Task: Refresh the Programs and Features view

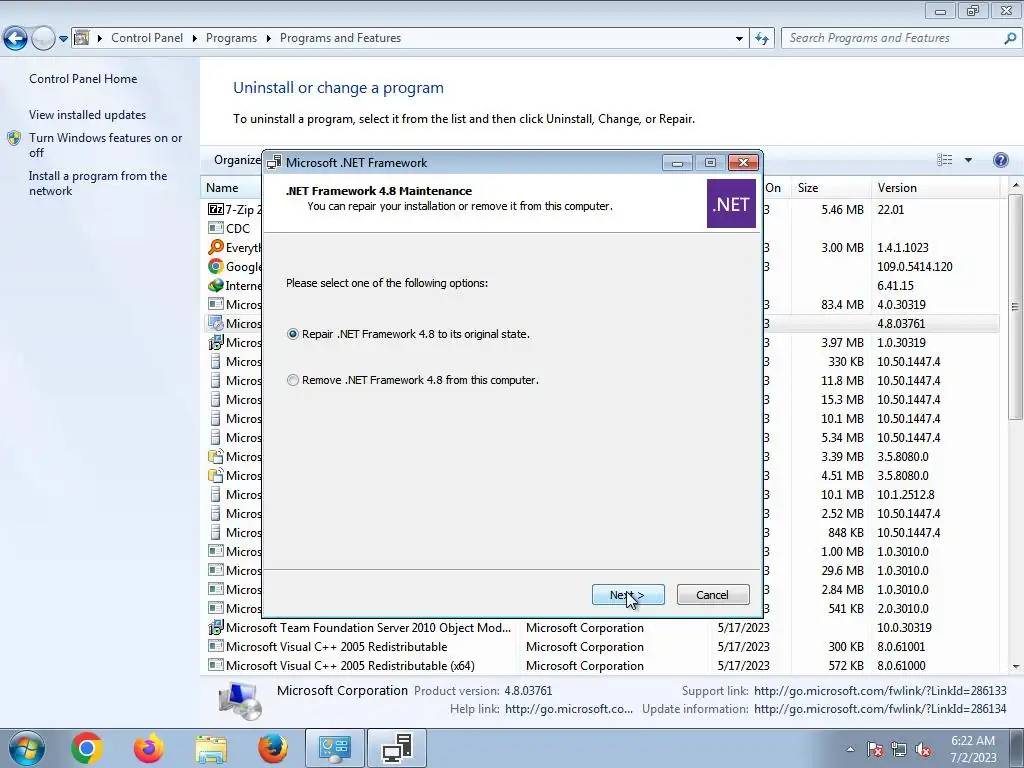Action: (x=761, y=39)
